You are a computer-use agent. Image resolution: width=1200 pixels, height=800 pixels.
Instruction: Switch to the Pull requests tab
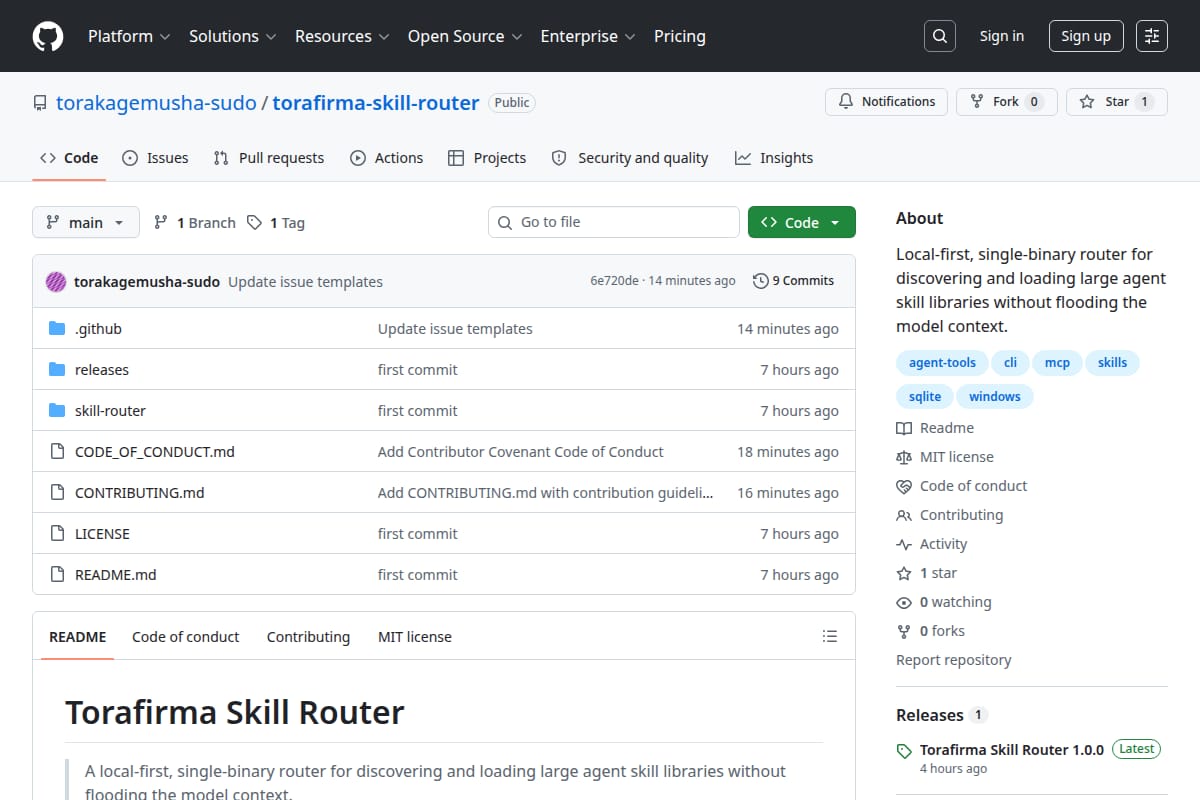coord(269,158)
